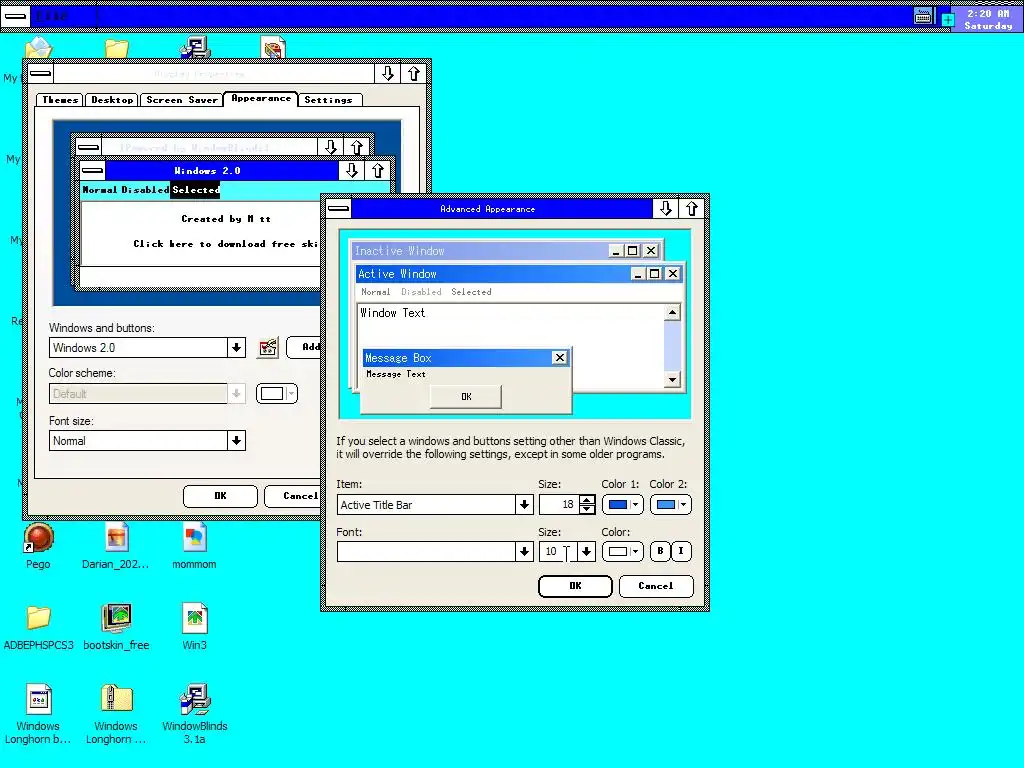
Task: Open the font Size 10 dropdown arrow
Action: [x=586, y=552]
